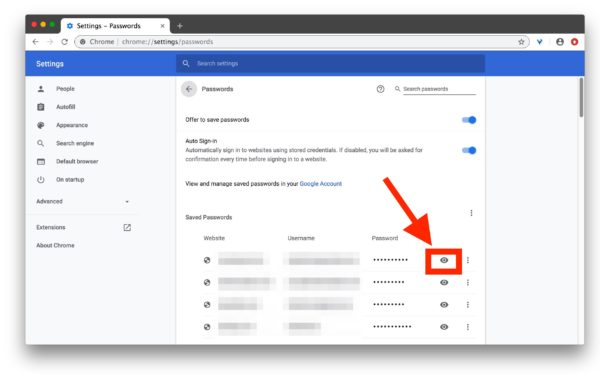Open the Google Account link
Viewport: 600px width, 374px height.
[321, 184]
